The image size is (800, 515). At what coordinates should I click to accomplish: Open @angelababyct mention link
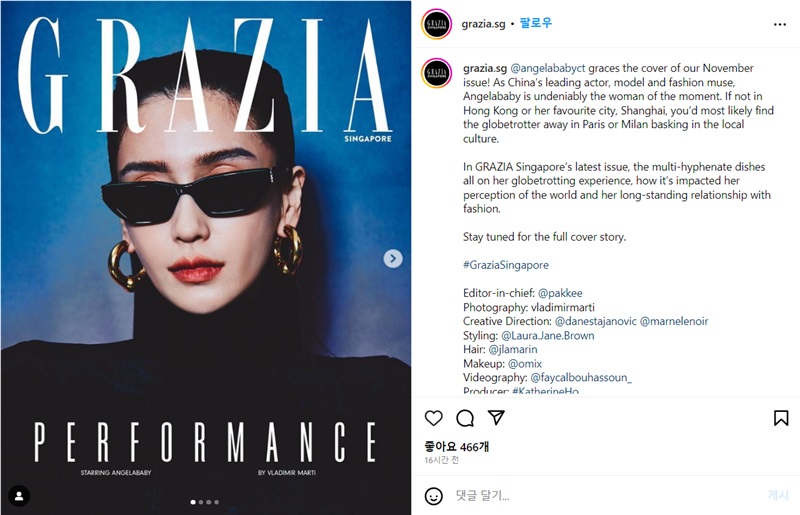coord(548,68)
